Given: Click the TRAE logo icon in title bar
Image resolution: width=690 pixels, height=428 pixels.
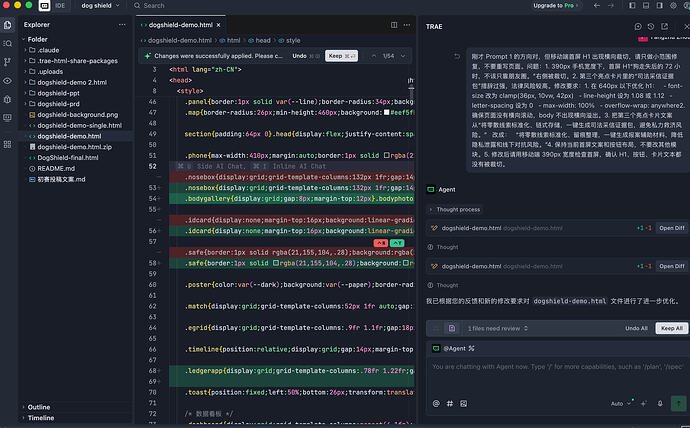Looking at the screenshot, I should point(44,6).
